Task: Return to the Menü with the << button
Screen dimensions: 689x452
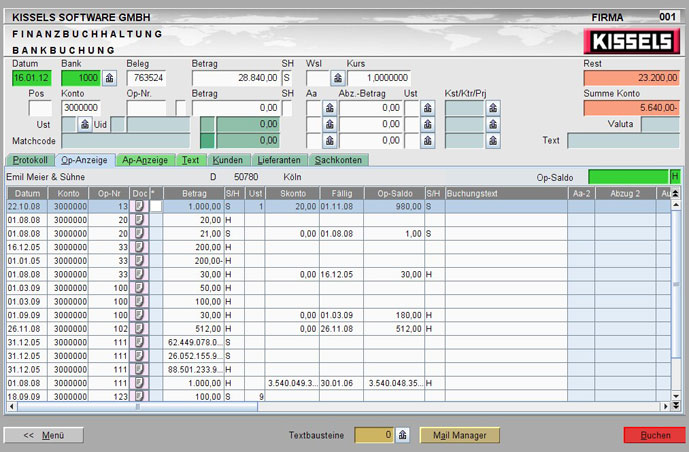Action: pyautogui.click(x=44, y=435)
